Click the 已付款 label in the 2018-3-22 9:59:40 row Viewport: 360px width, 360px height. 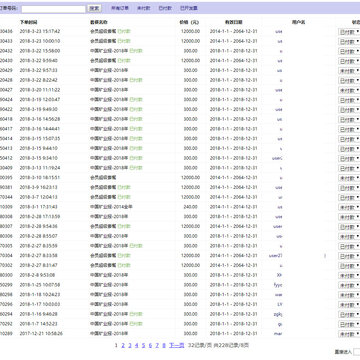coord(124,61)
